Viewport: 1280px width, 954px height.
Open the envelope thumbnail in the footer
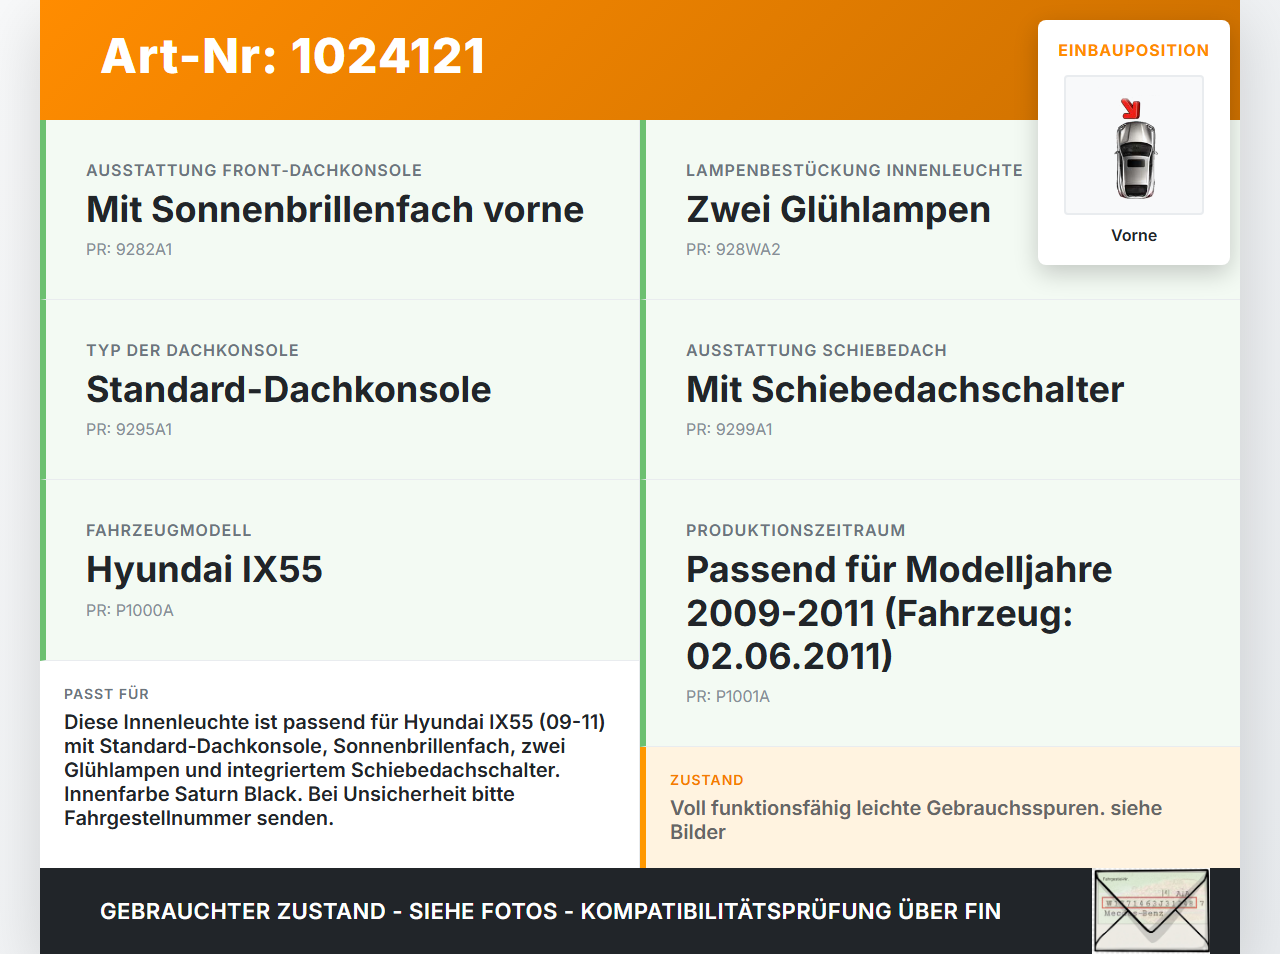click(1151, 911)
